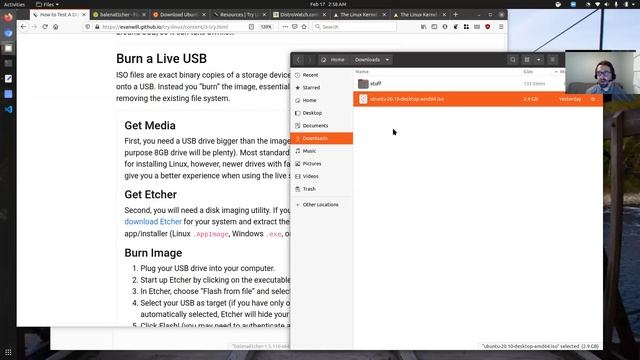Viewport: 640px width, 360px height.
Task: Open Recent in Files sidebar
Action: tap(322, 75)
